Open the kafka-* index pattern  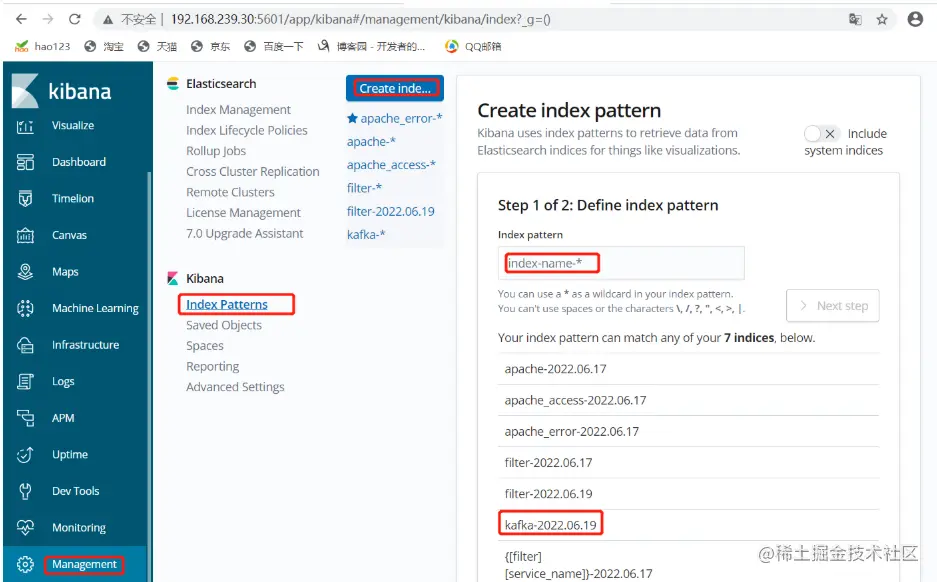tap(366, 235)
